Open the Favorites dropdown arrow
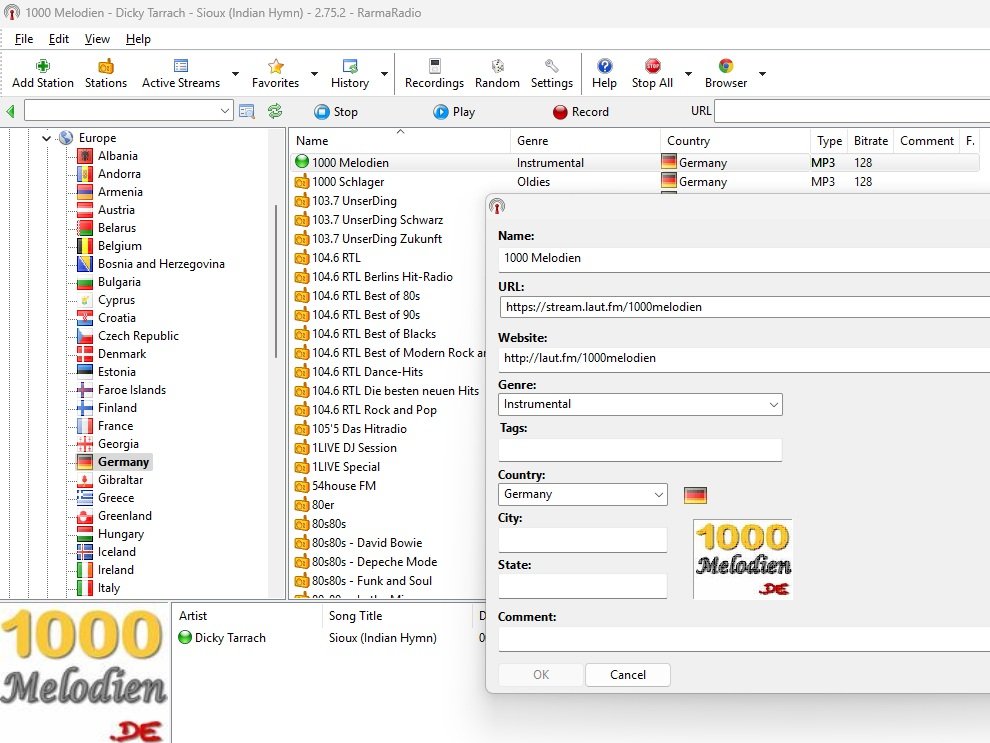Image resolution: width=990 pixels, height=743 pixels. [x=314, y=74]
